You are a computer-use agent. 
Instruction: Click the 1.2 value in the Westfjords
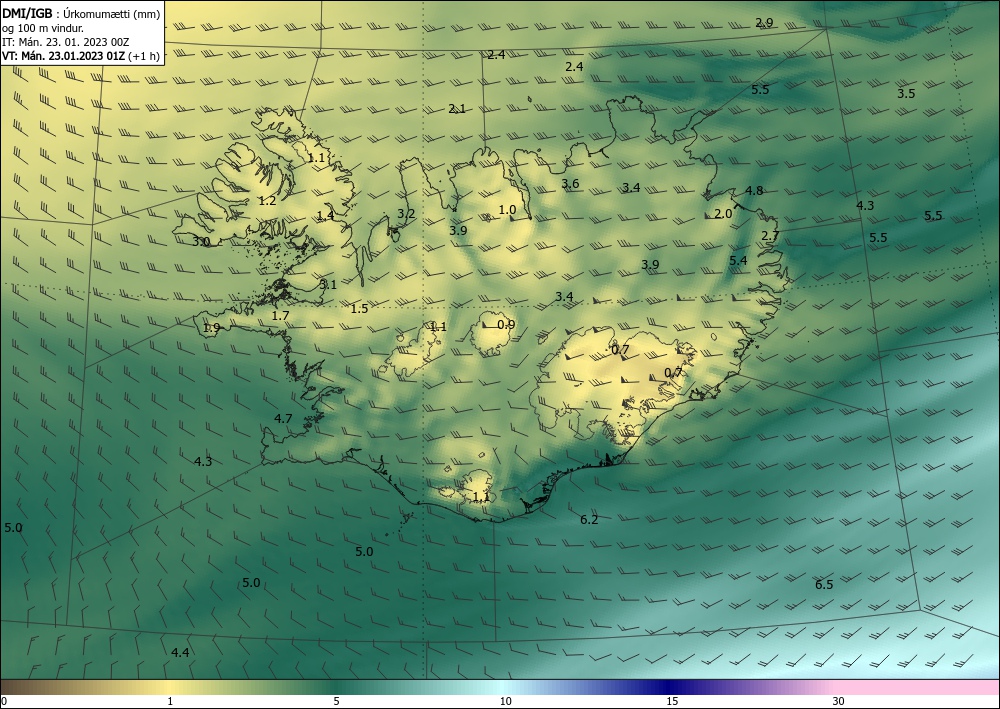[x=267, y=201]
